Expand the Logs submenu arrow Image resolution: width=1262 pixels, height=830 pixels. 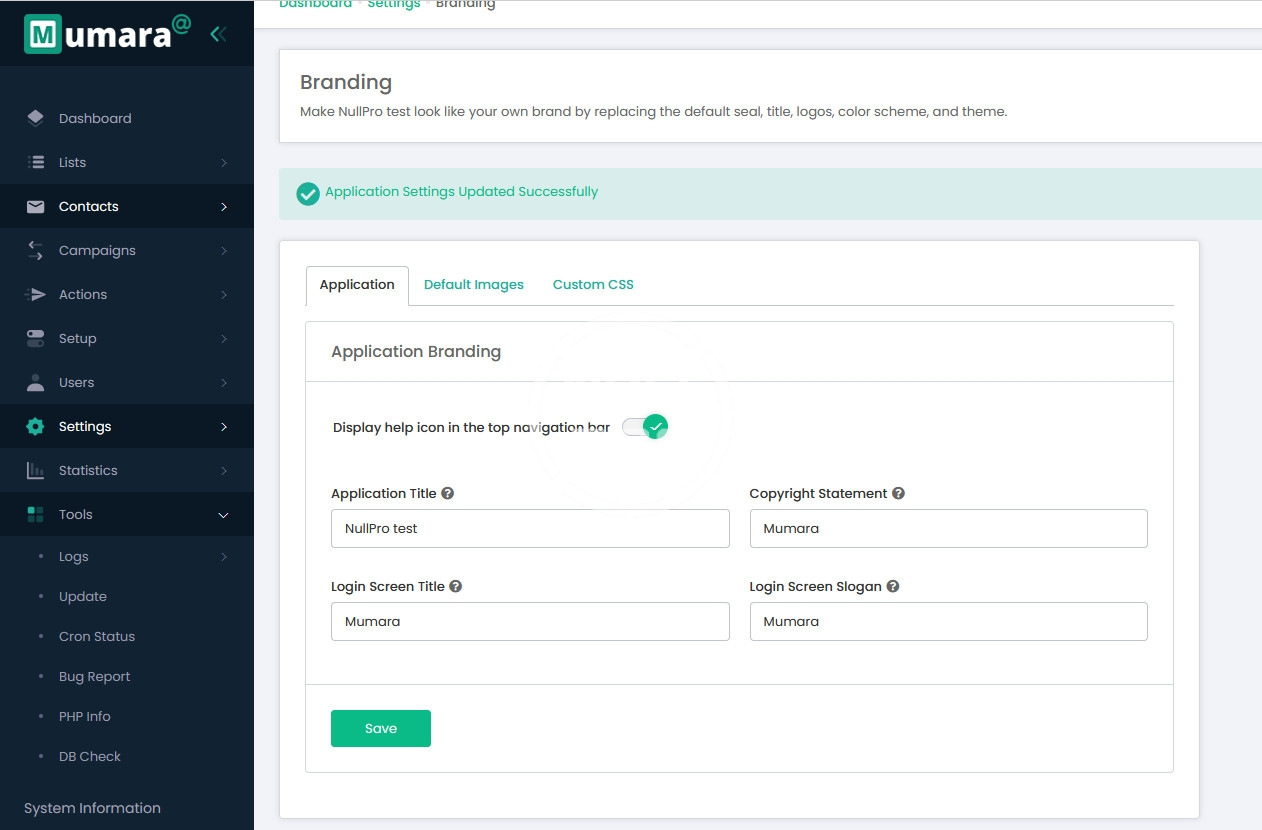point(224,557)
